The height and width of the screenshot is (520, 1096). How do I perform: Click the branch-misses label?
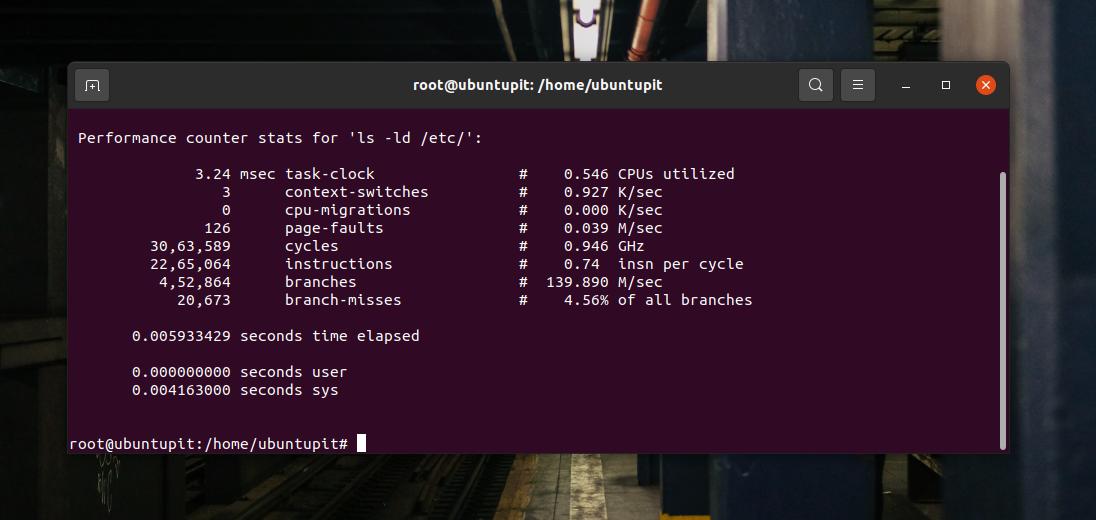click(343, 300)
